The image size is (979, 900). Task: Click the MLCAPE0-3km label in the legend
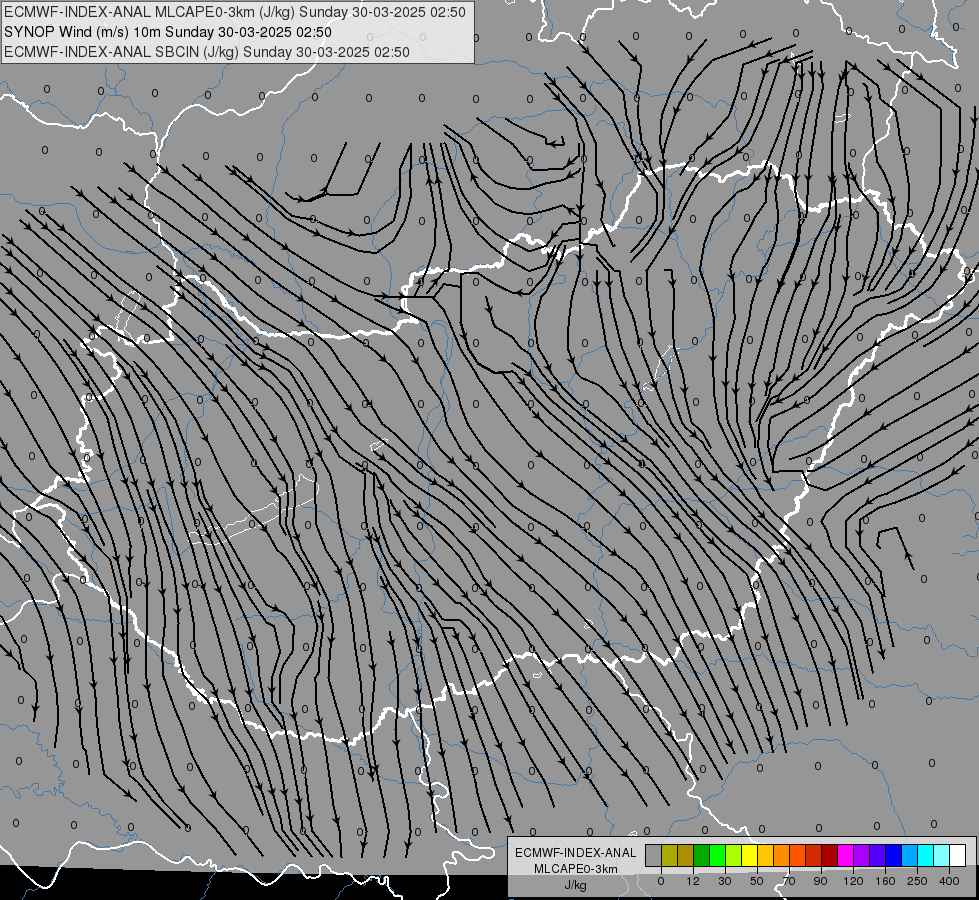(x=576, y=869)
